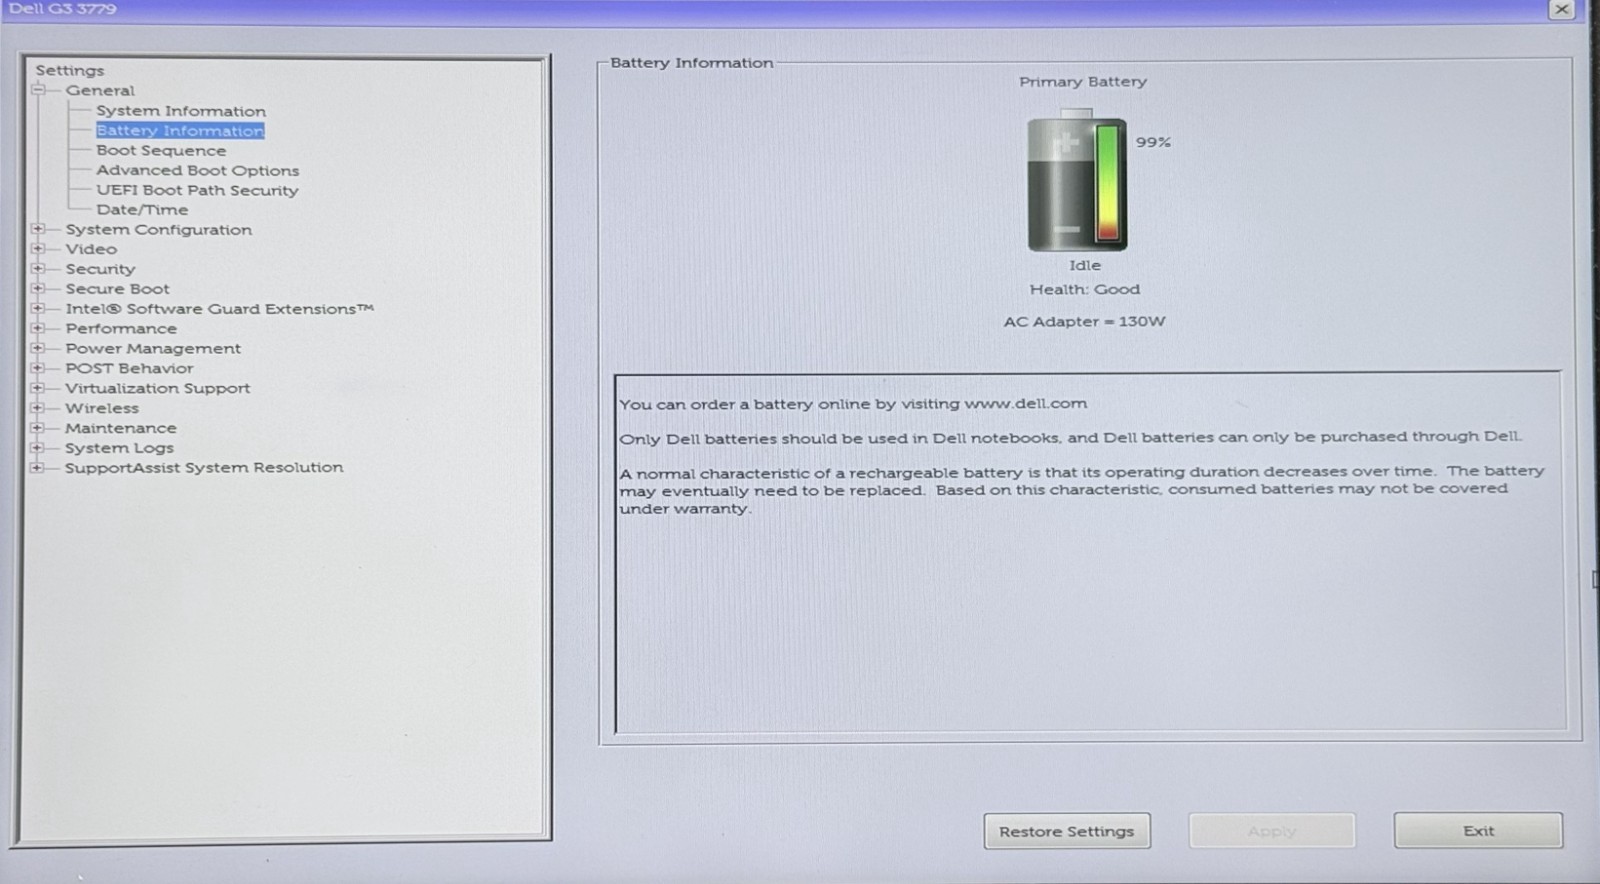1600x884 pixels.
Task: Expand the System Logs node
Action: point(38,448)
